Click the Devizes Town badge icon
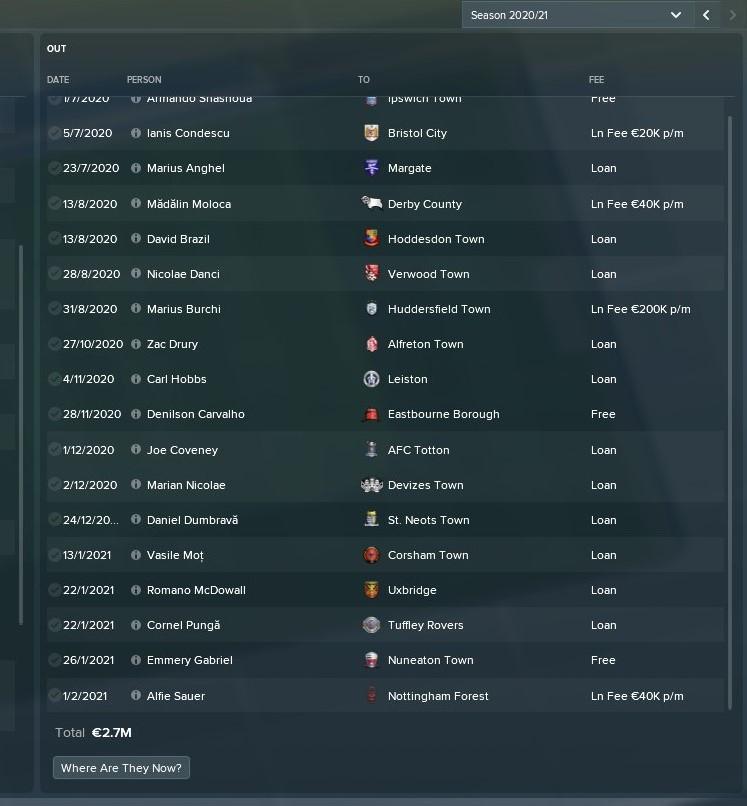 [x=371, y=485]
